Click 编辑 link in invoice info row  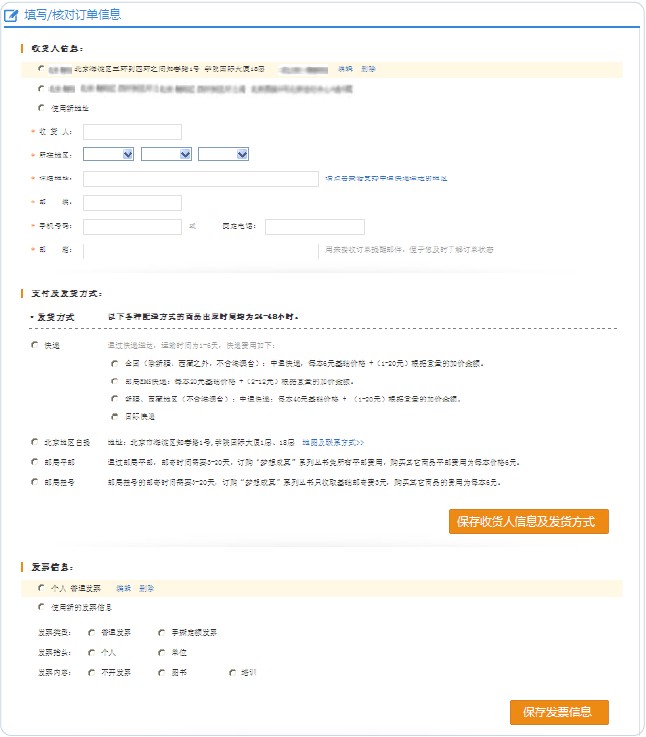[x=123, y=588]
